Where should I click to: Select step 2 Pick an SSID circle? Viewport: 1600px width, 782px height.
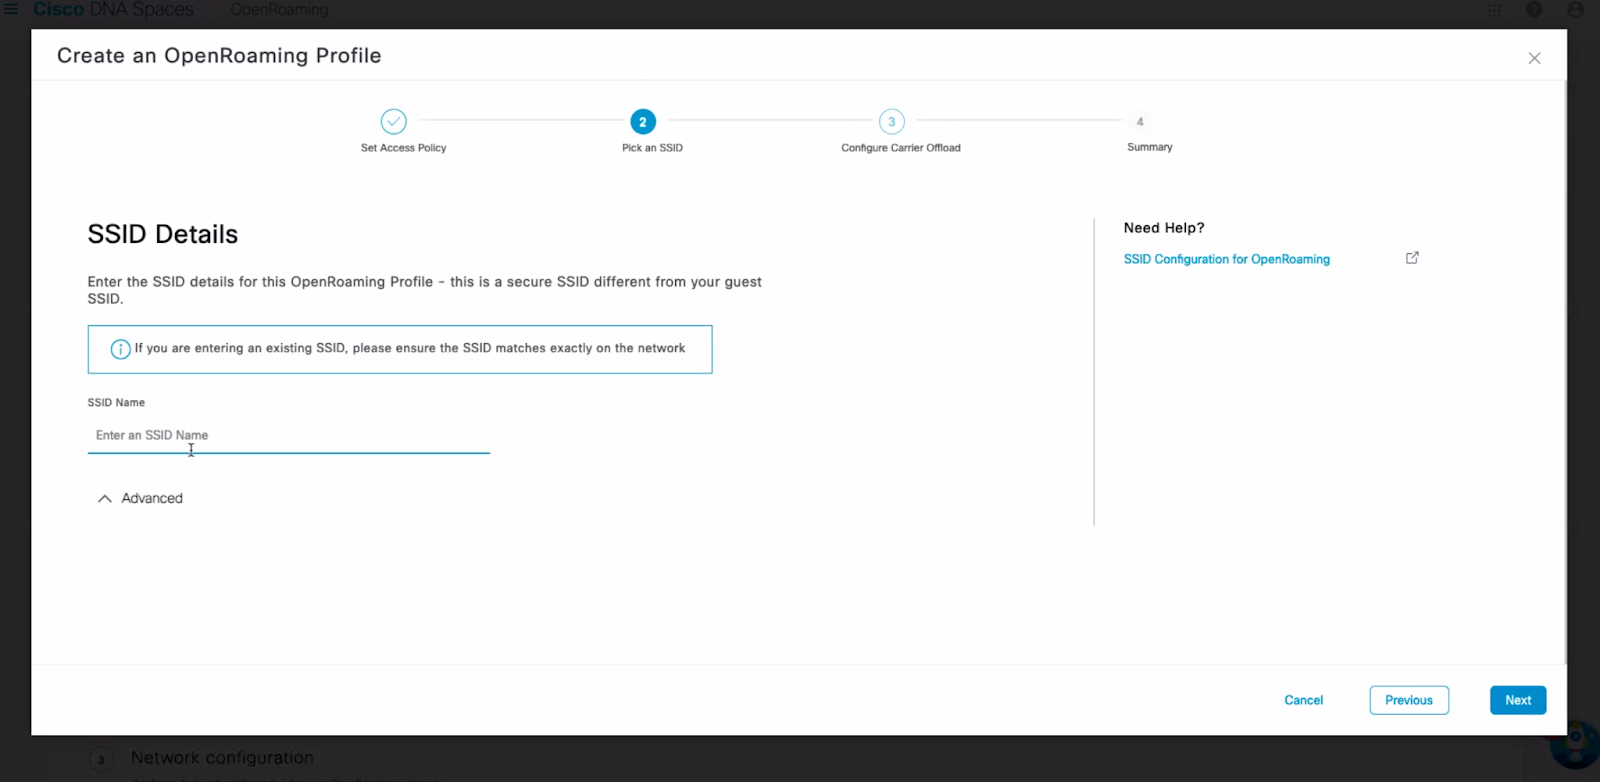pyautogui.click(x=643, y=122)
